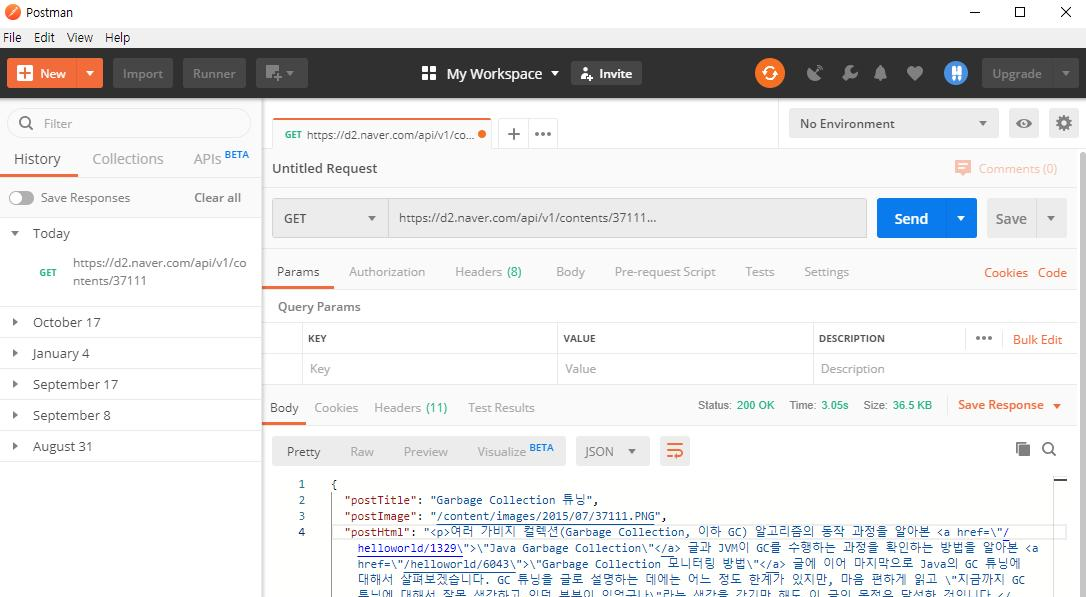
Task: Open manage environments gear icon
Action: point(1064,123)
